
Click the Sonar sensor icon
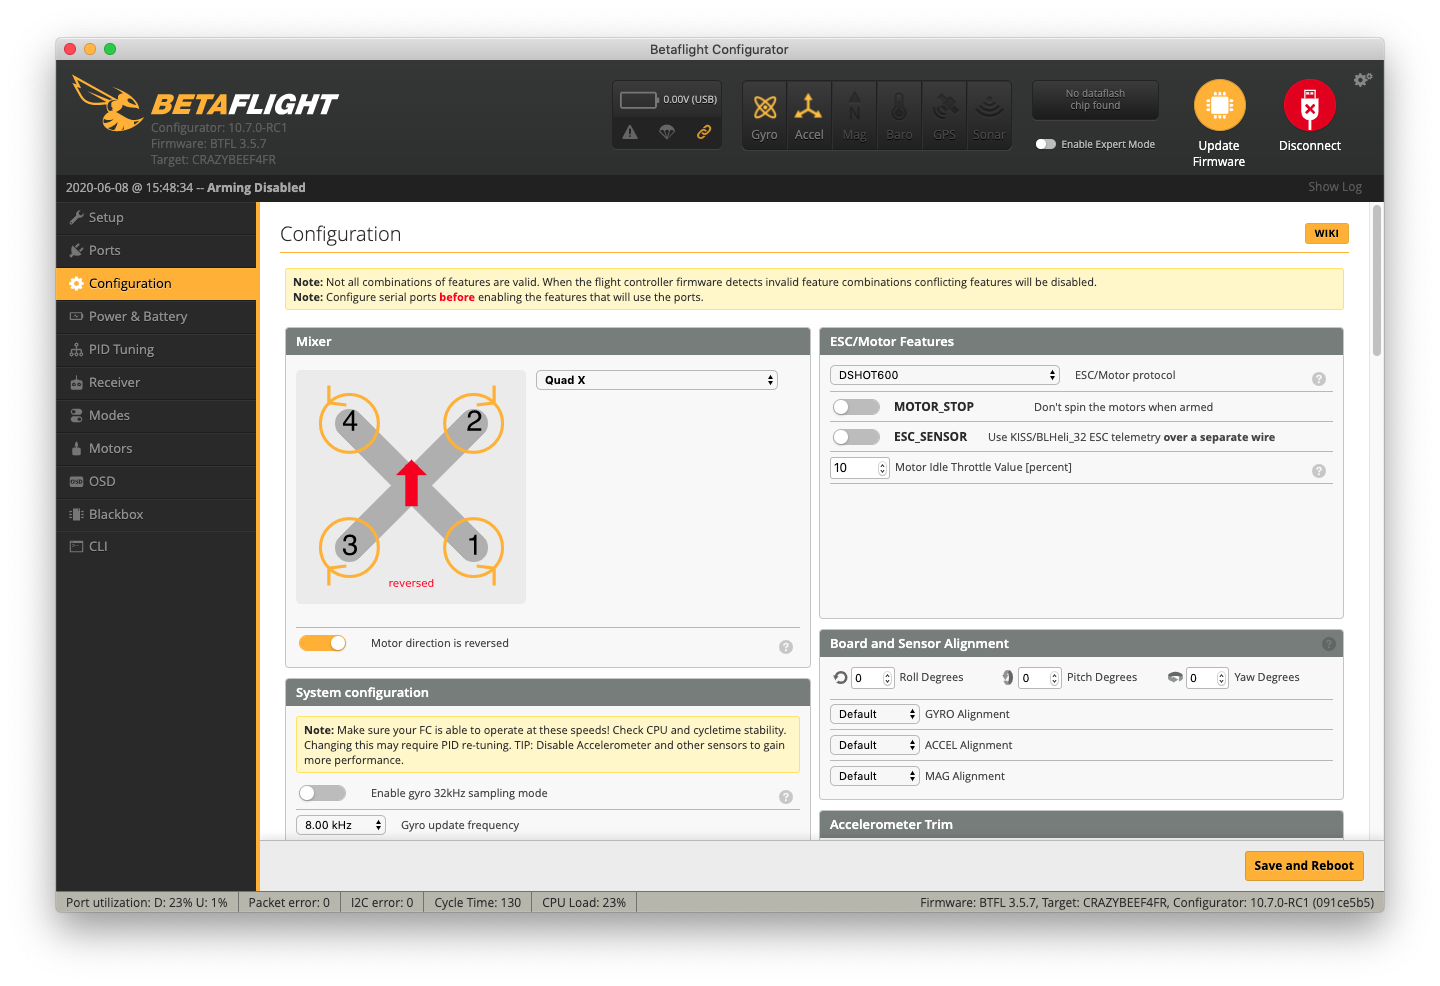point(989,105)
